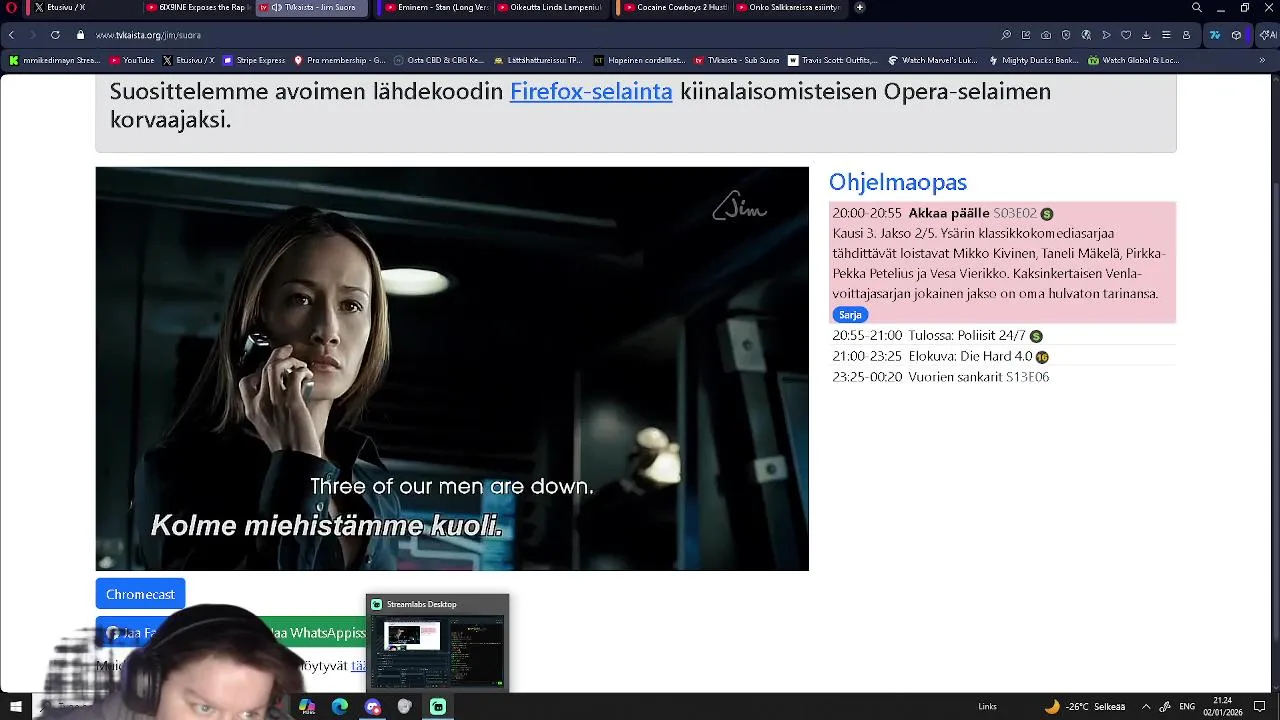Open the downloads icon in toolbar

click(1146, 35)
